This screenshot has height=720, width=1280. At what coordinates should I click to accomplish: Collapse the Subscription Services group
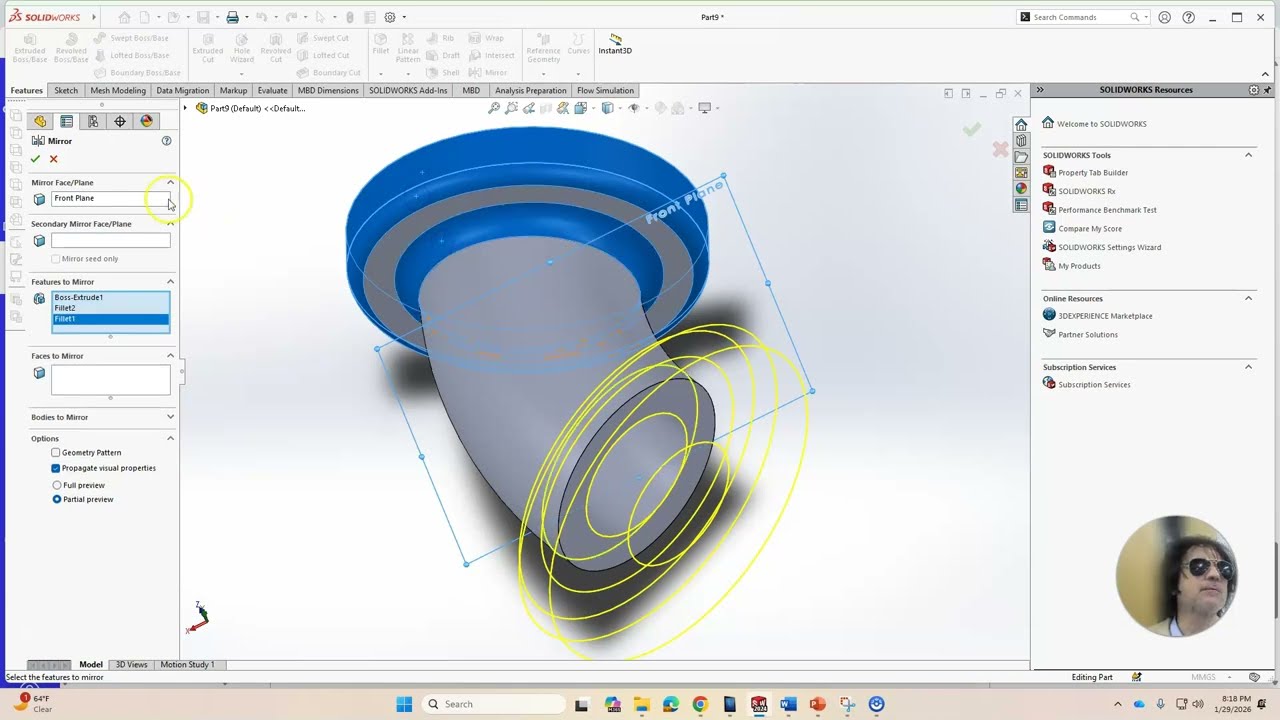point(1248,367)
